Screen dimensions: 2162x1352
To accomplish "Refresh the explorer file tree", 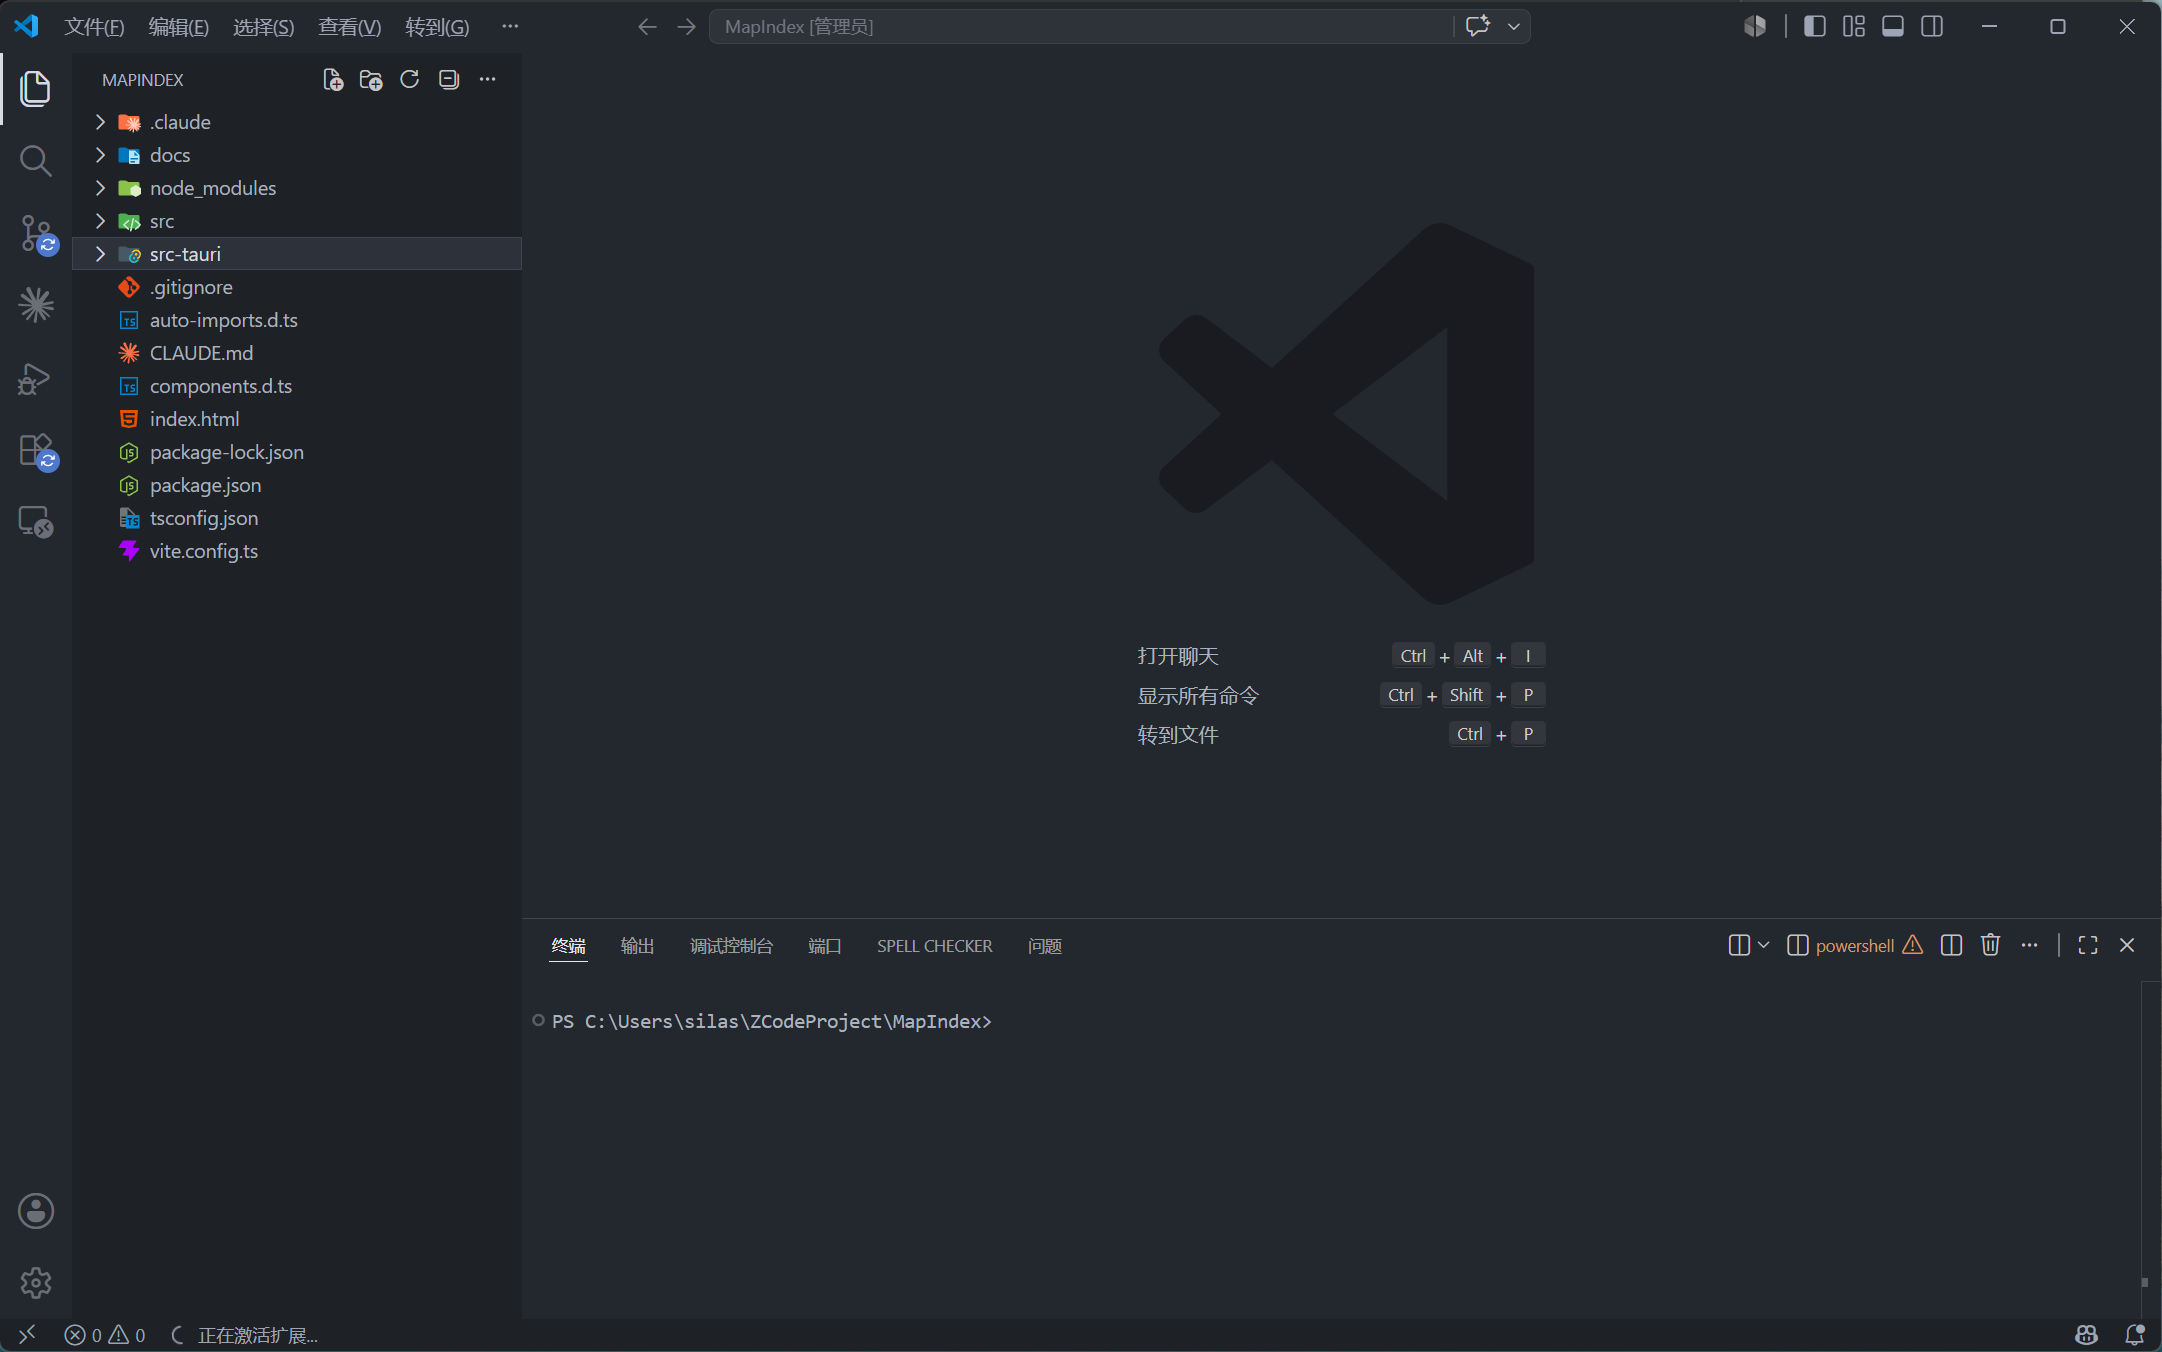I will (410, 79).
